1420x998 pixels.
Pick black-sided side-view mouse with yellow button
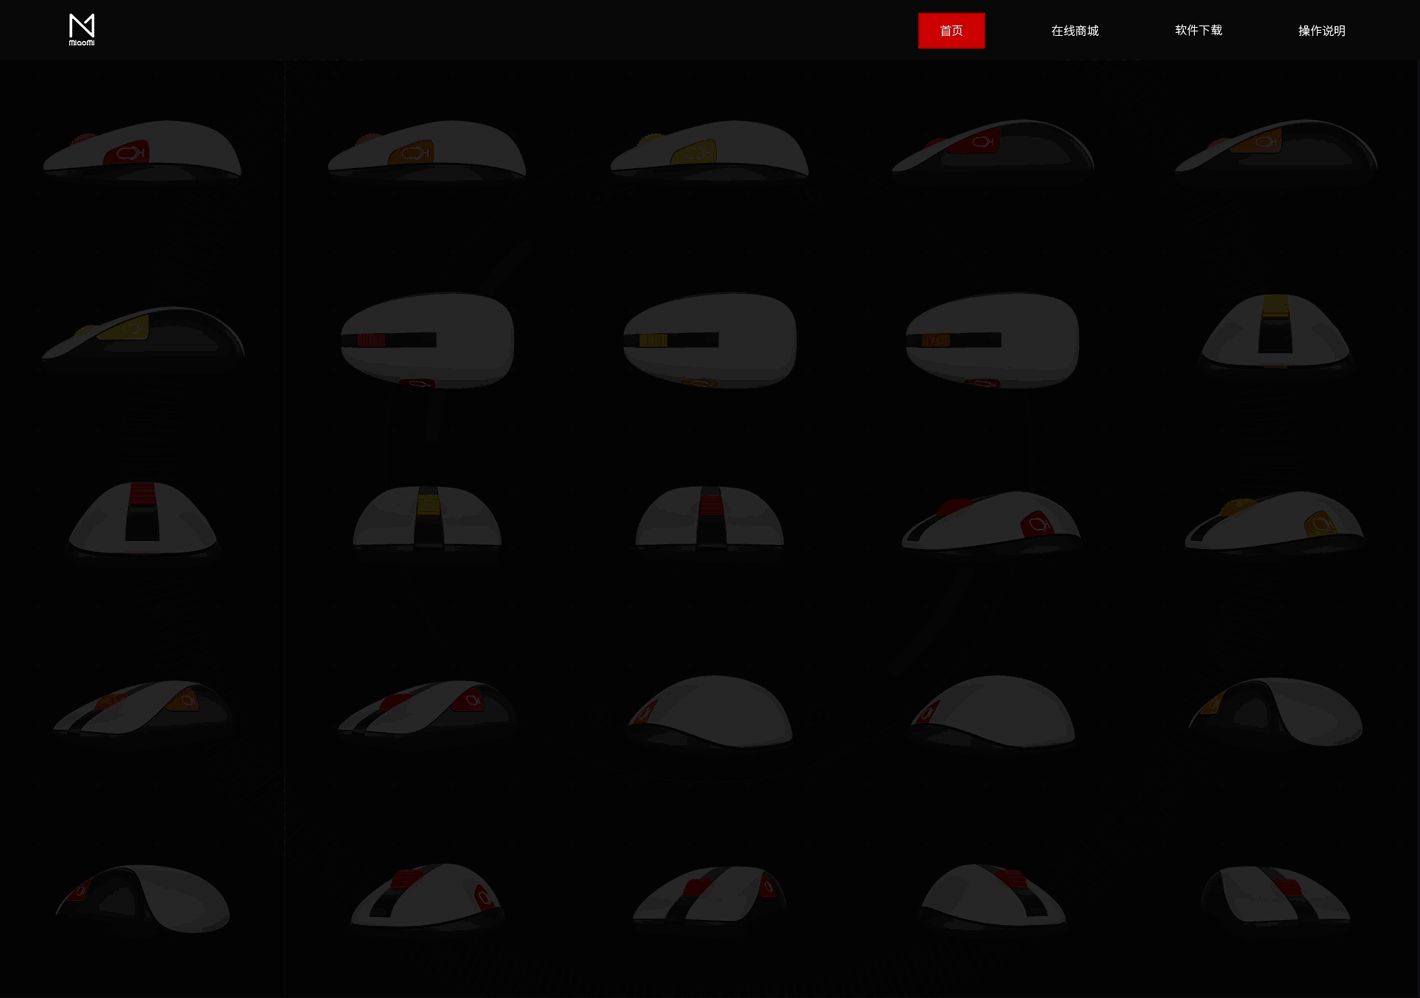pyautogui.click(x=142, y=339)
